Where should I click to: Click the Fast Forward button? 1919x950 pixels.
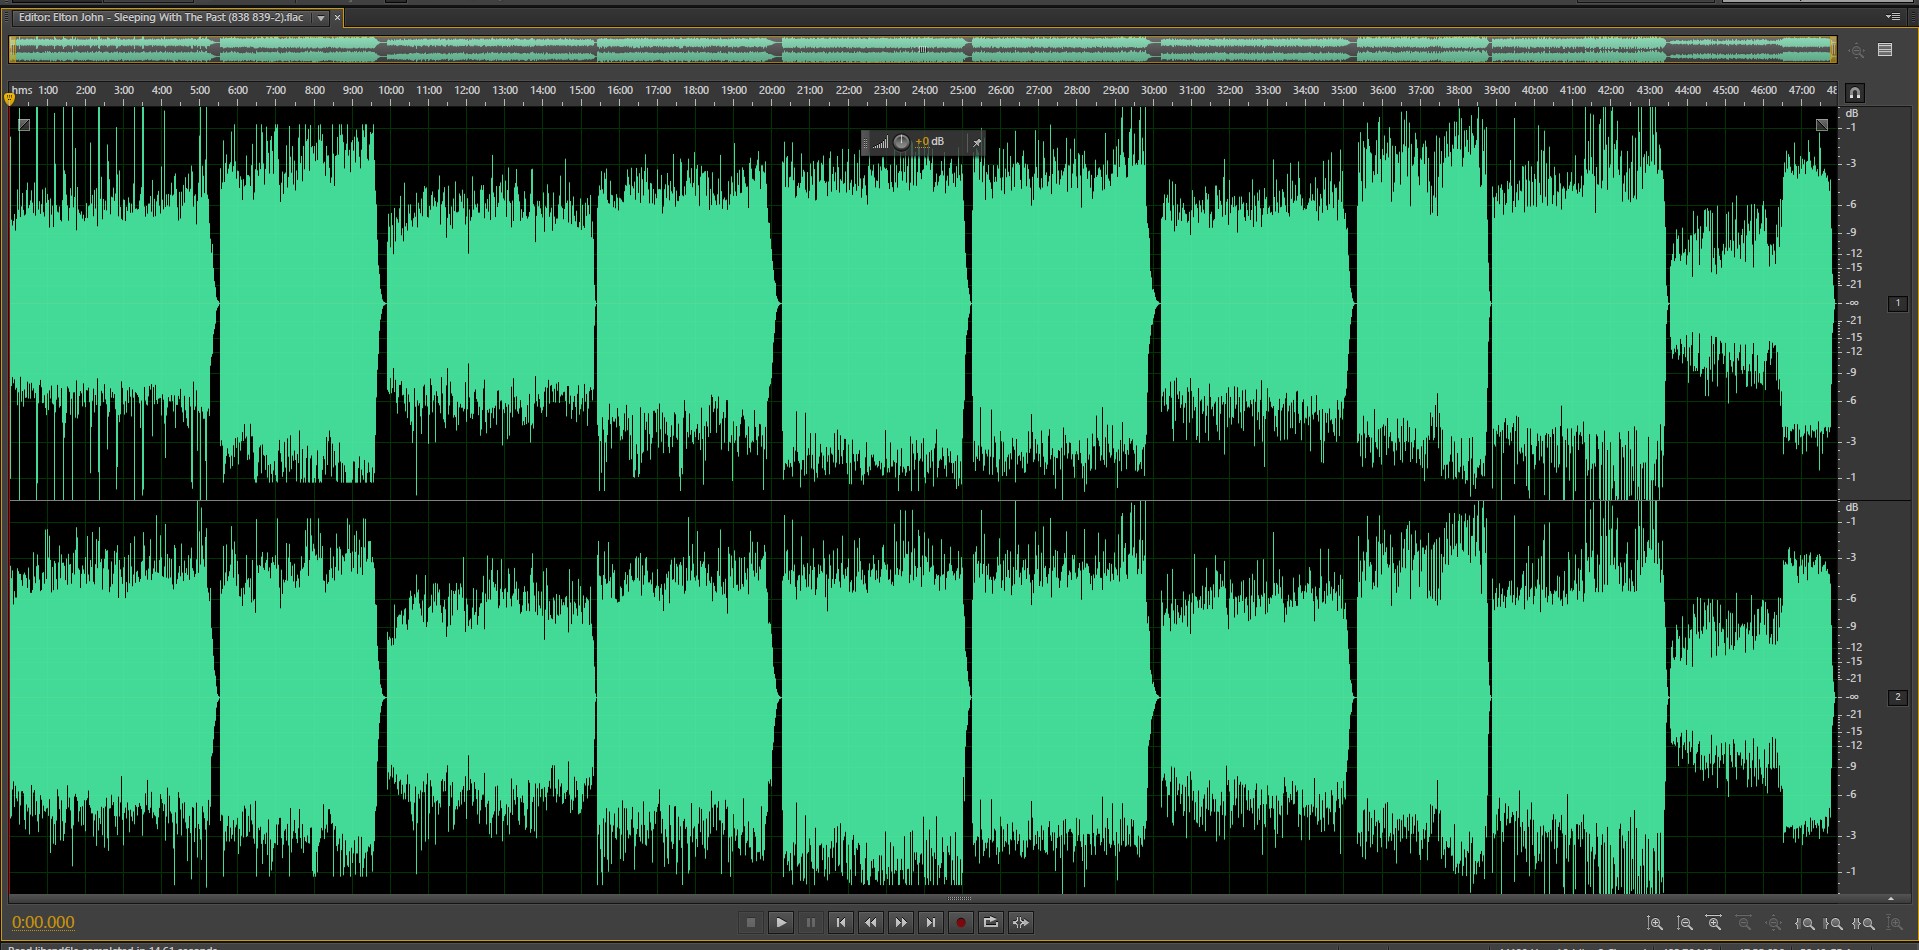pyautogui.click(x=901, y=923)
